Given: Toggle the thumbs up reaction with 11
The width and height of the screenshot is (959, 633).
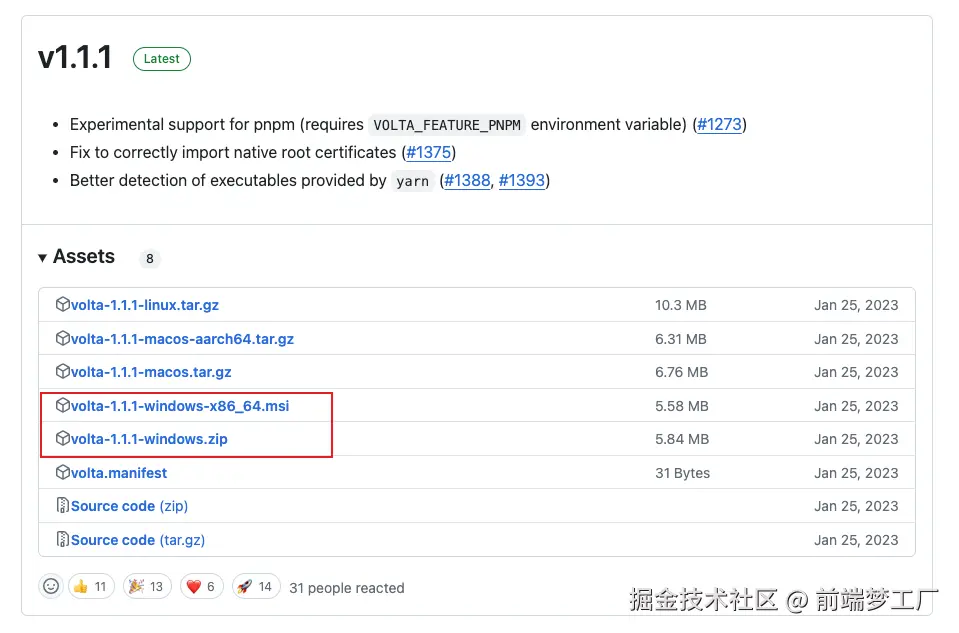Looking at the screenshot, I should [91, 587].
